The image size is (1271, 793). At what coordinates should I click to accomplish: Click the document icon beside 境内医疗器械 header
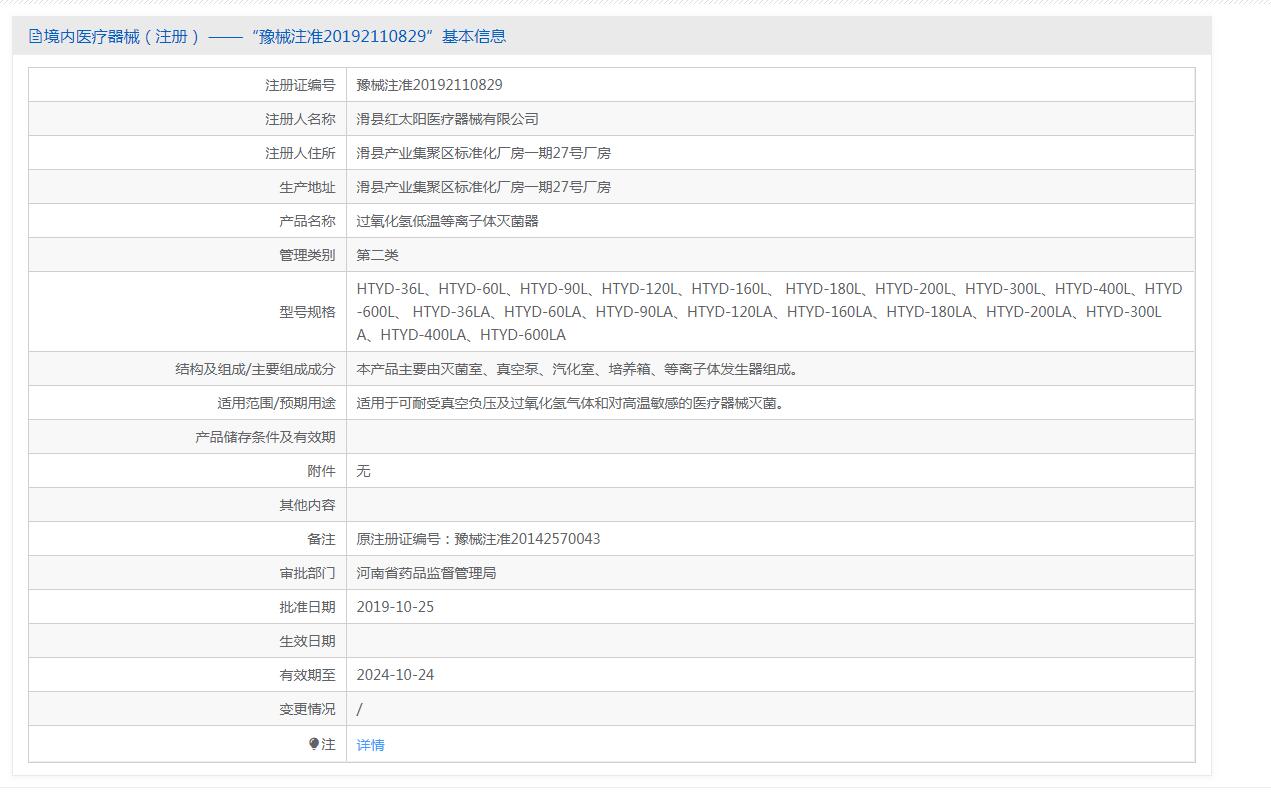(x=35, y=37)
